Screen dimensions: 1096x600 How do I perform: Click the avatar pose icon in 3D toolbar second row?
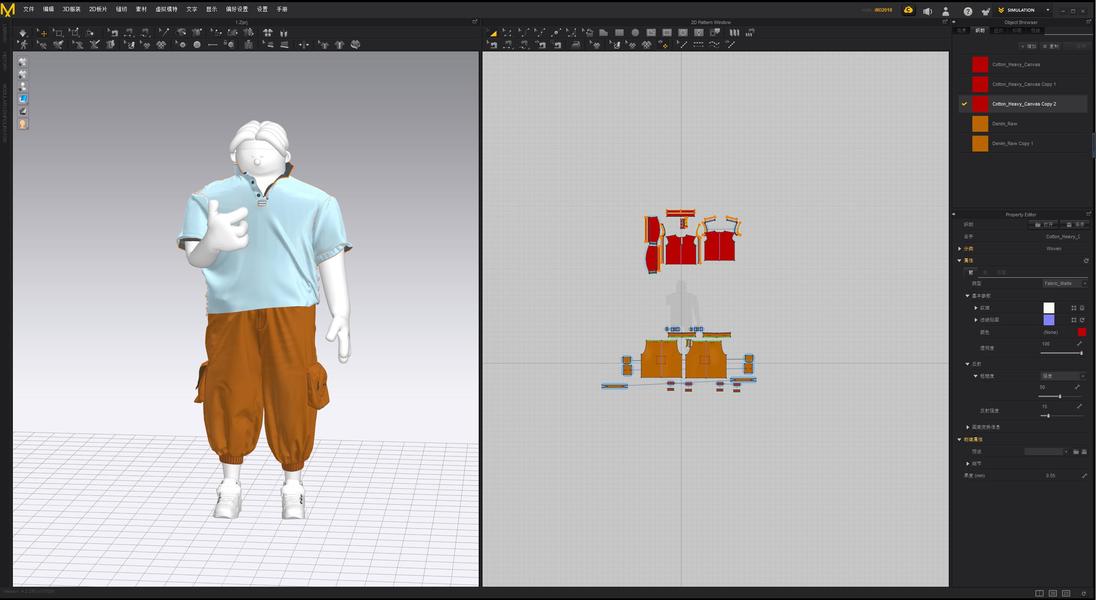pos(23,45)
